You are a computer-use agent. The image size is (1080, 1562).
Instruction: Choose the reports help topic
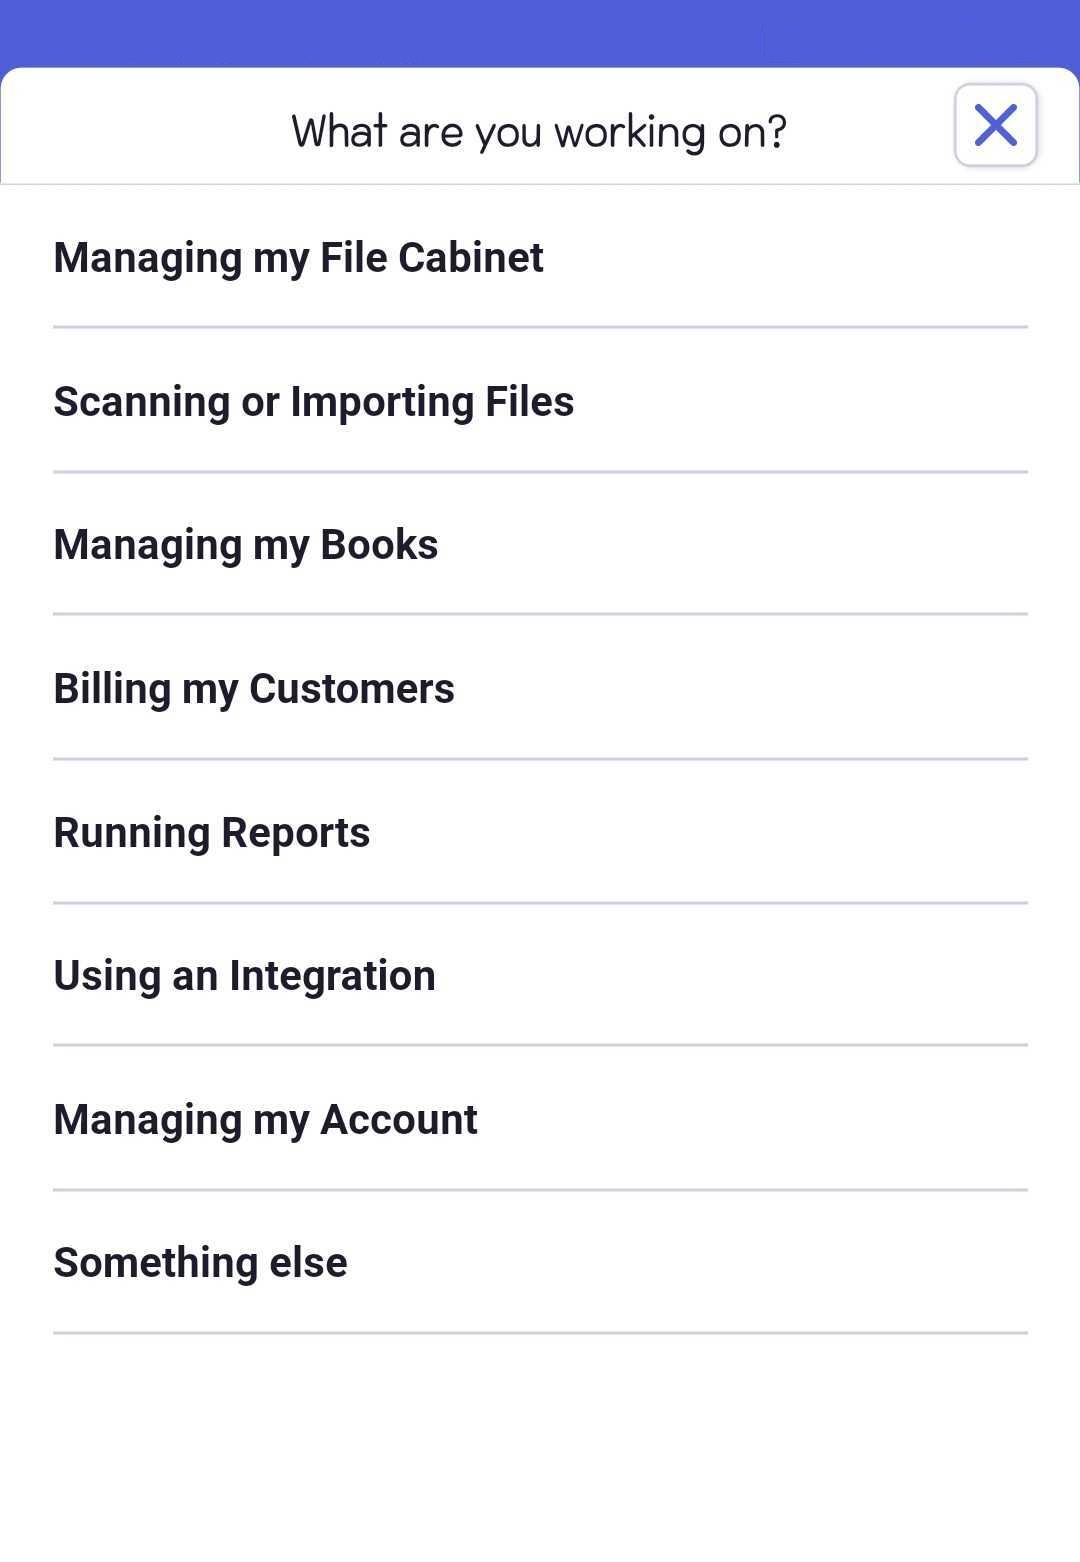[540, 832]
